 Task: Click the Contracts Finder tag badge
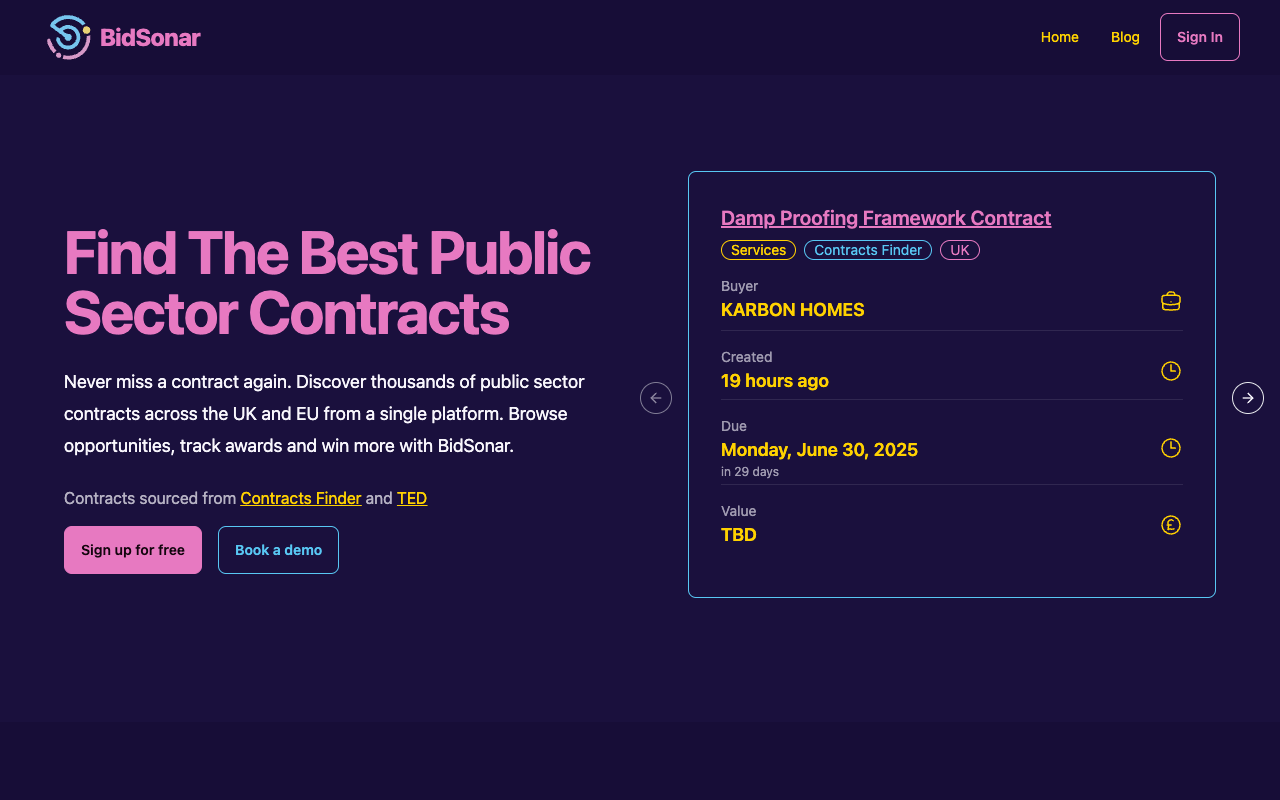pos(868,250)
